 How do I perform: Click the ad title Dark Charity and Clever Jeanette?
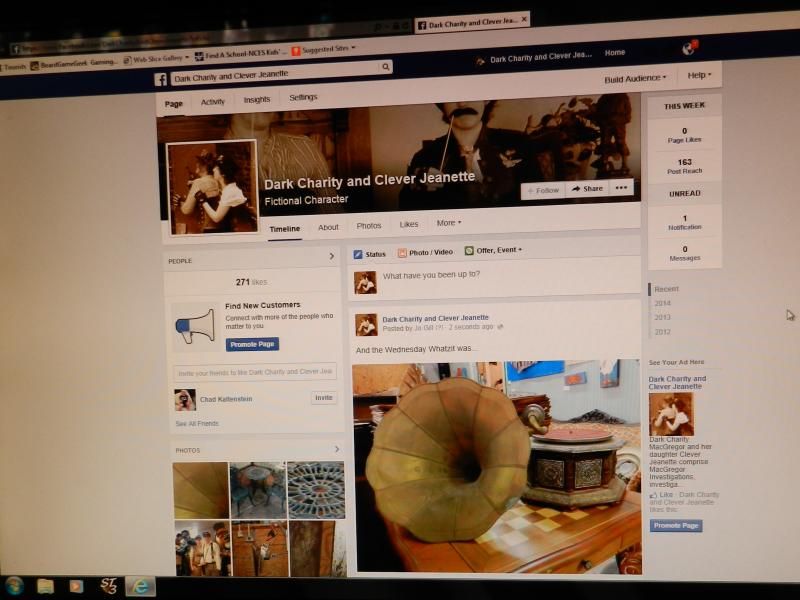point(677,383)
